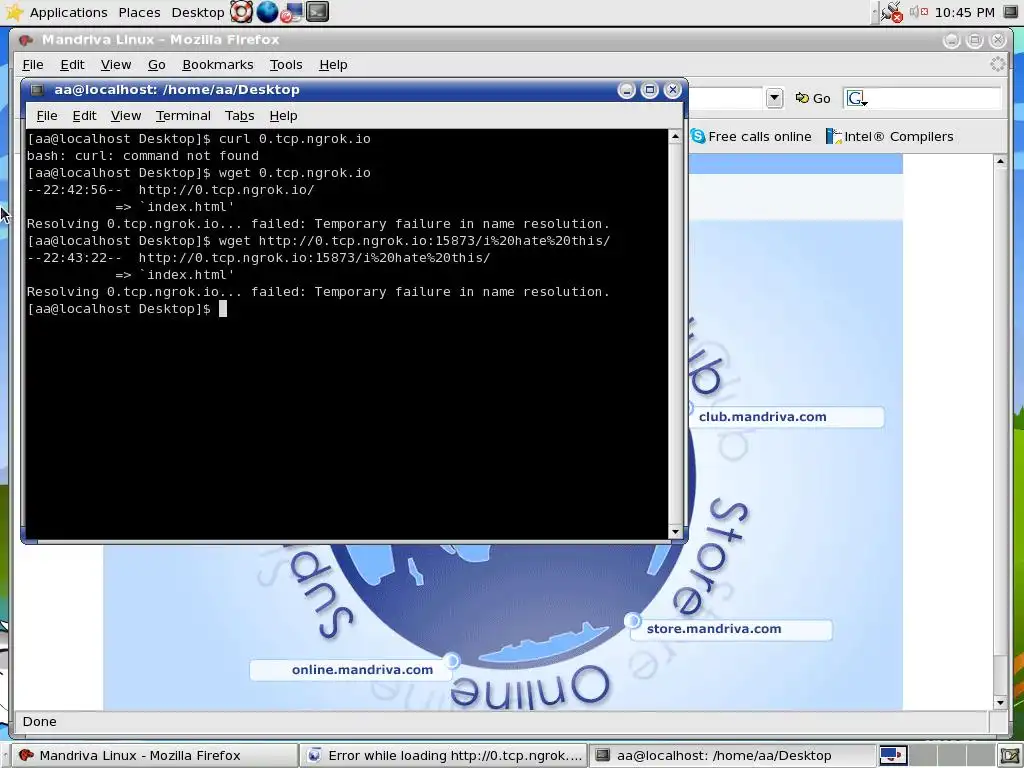The width and height of the screenshot is (1024, 768).
Task: Maximize the terminal window
Action: click(649, 90)
